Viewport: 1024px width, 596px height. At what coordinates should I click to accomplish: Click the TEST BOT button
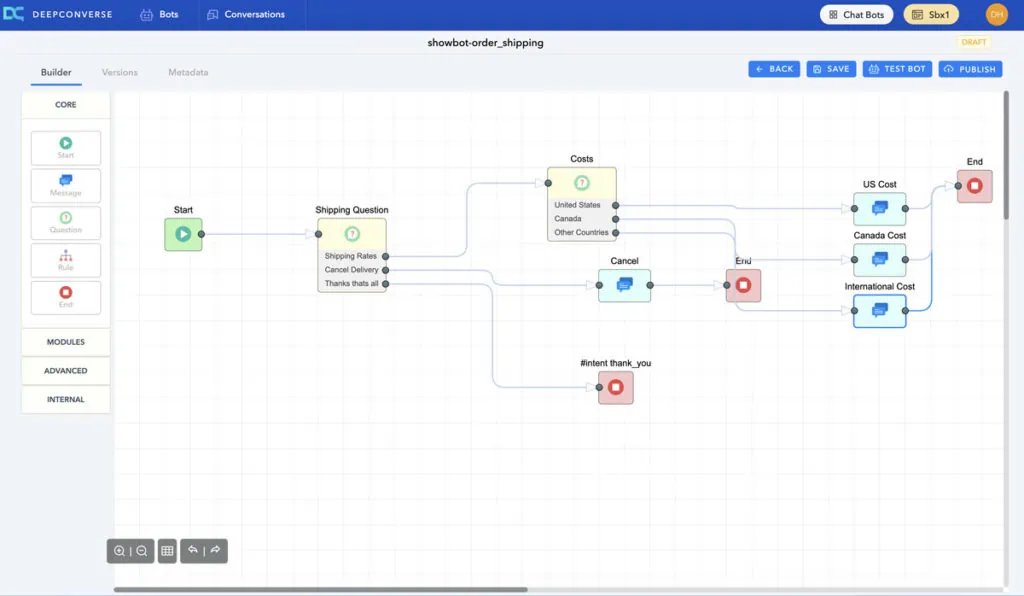897,69
